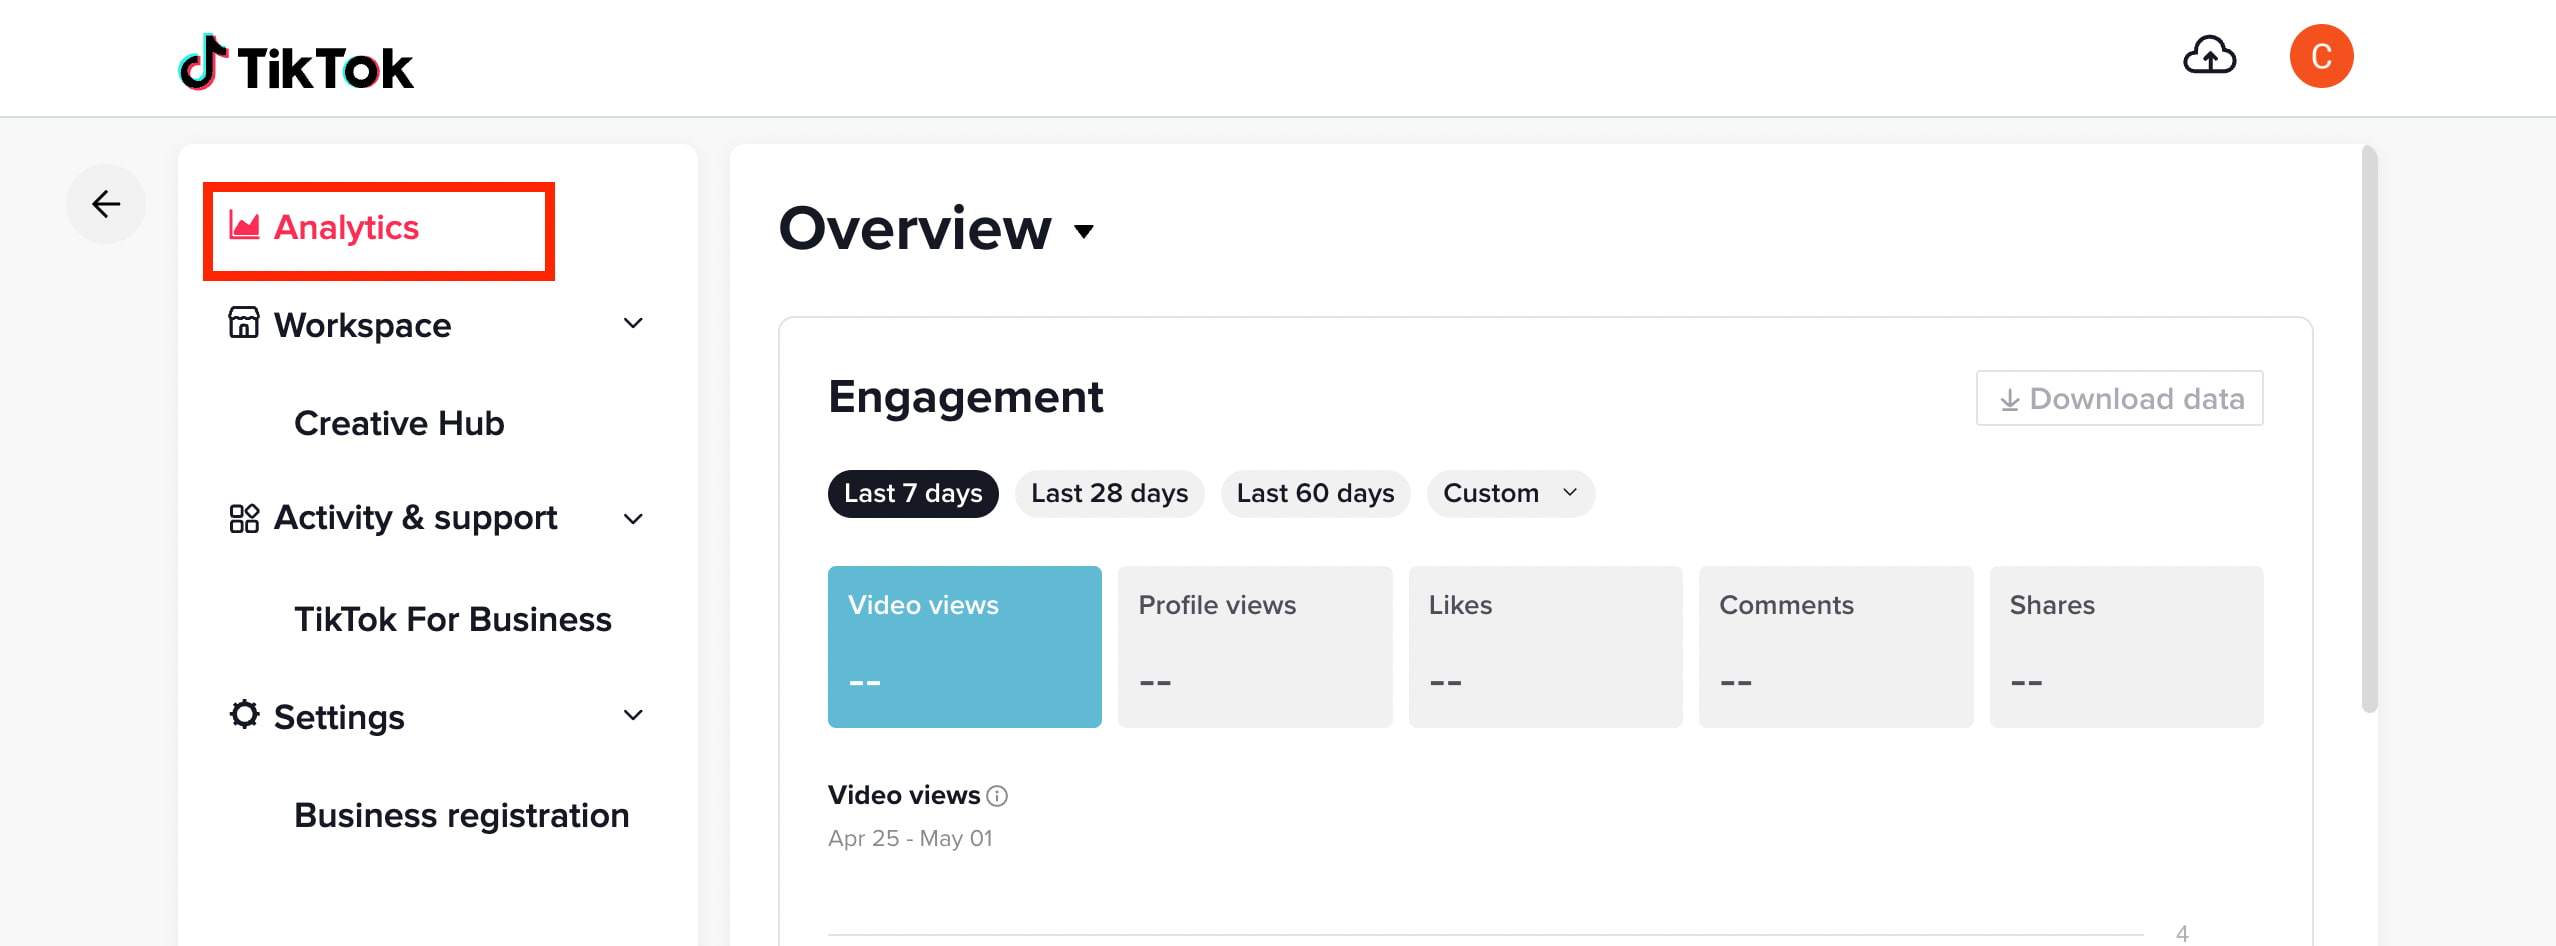The image size is (2556, 946).
Task: Click the Download data button
Action: [2119, 398]
